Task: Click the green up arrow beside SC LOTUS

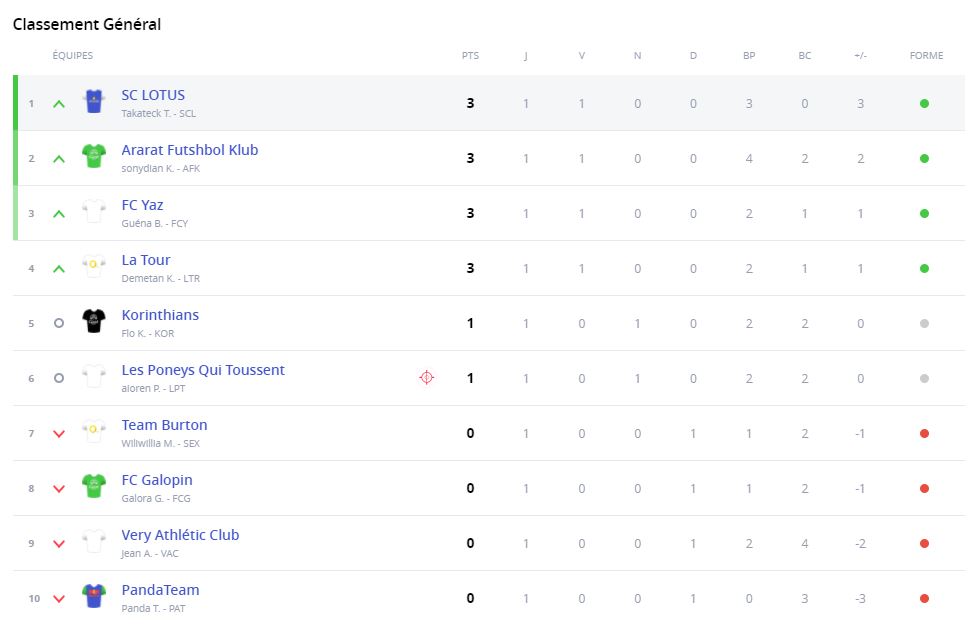Action: click(x=59, y=103)
